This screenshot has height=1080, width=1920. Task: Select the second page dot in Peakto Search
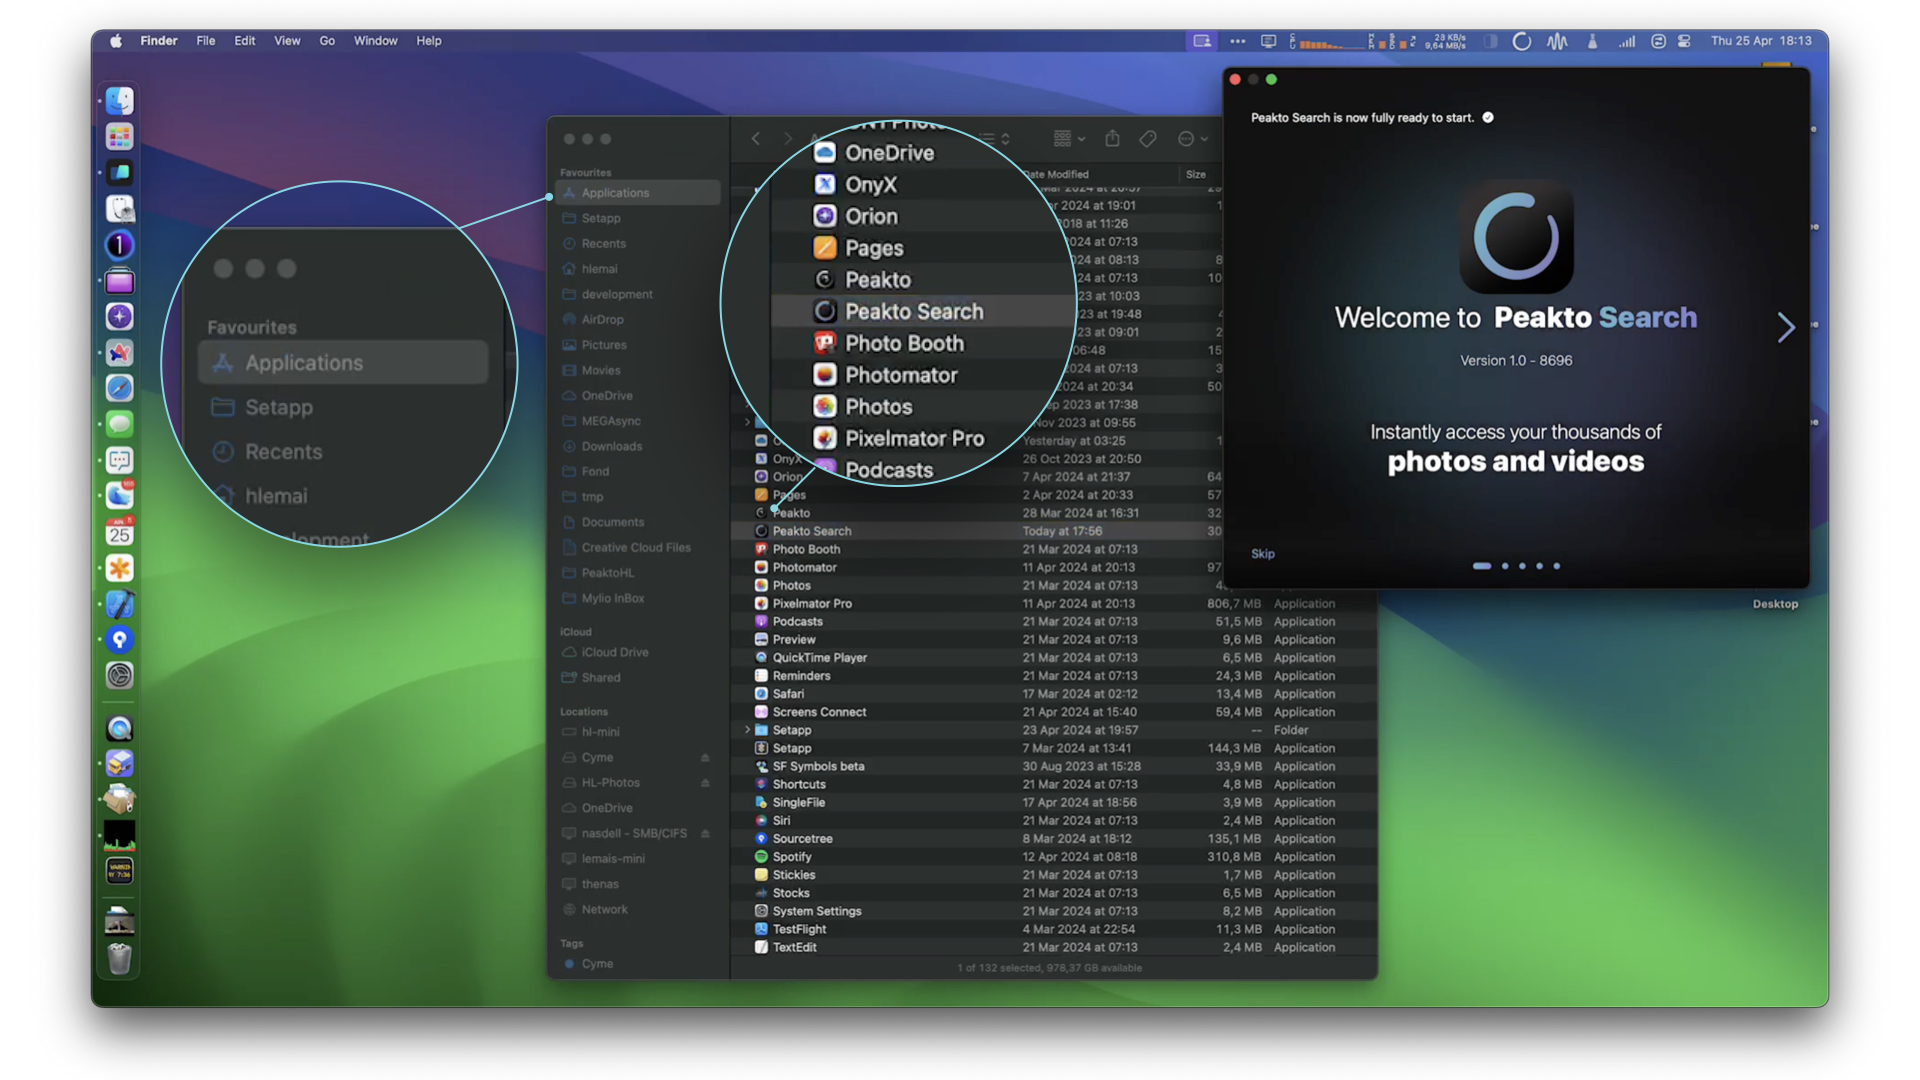[x=1505, y=566]
